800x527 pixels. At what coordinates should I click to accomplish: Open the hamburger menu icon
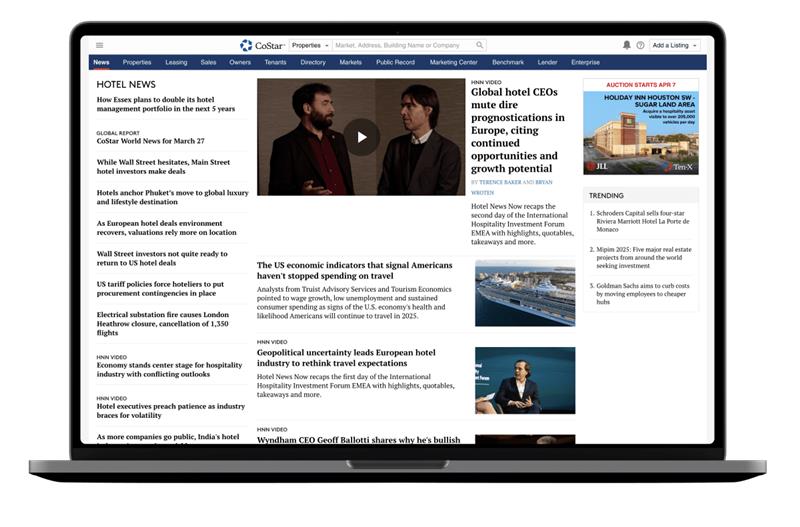(x=99, y=45)
